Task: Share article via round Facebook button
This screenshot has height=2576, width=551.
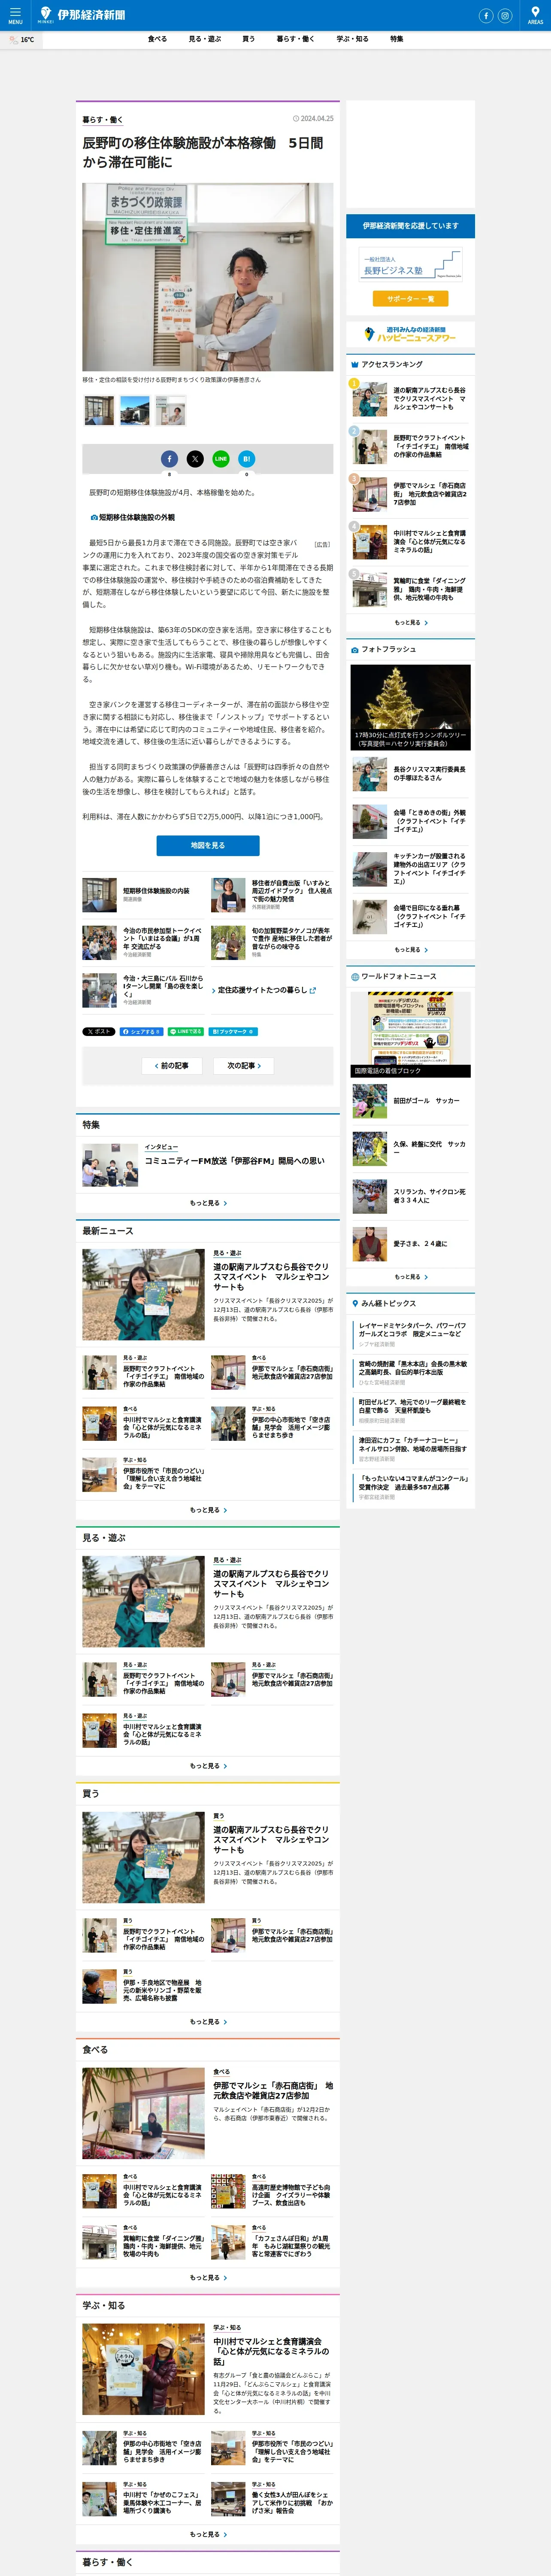Action: 169,459
